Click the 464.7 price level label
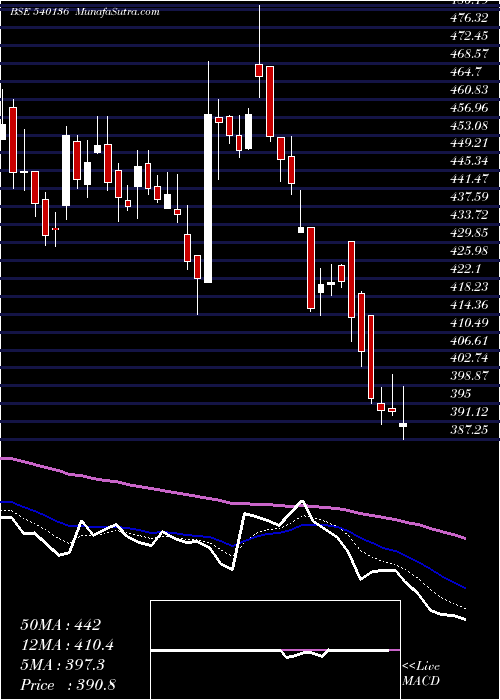Screen dimensions: 500x700 [x=466, y=71]
